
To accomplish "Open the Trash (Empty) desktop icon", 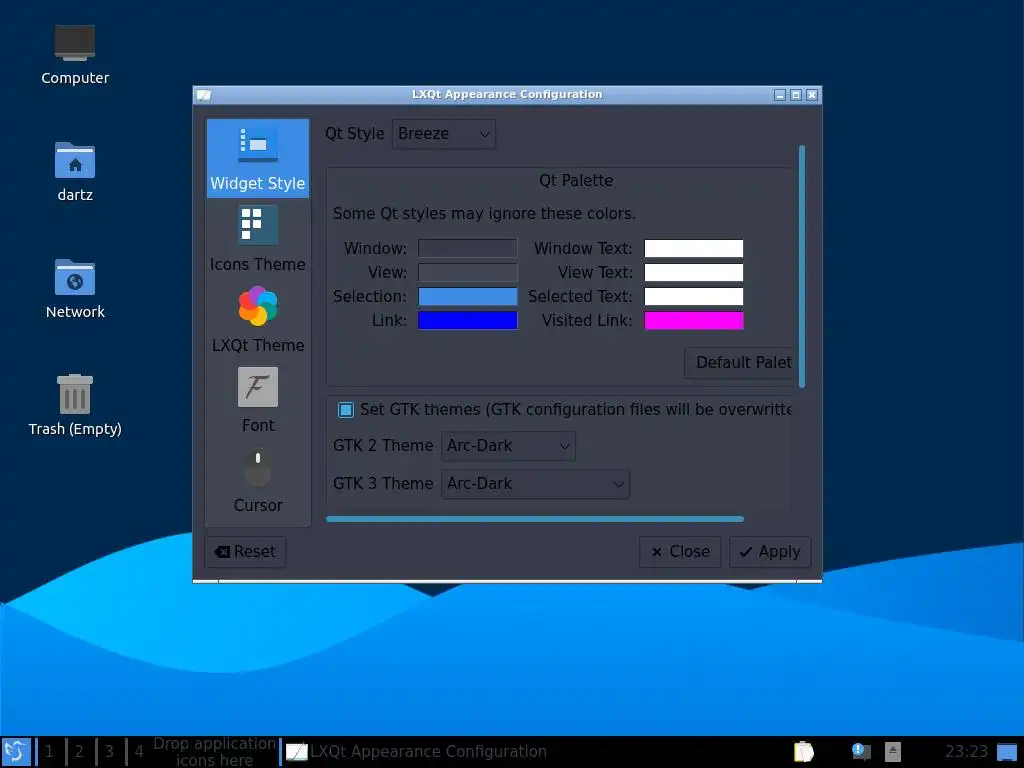I will click(x=75, y=406).
